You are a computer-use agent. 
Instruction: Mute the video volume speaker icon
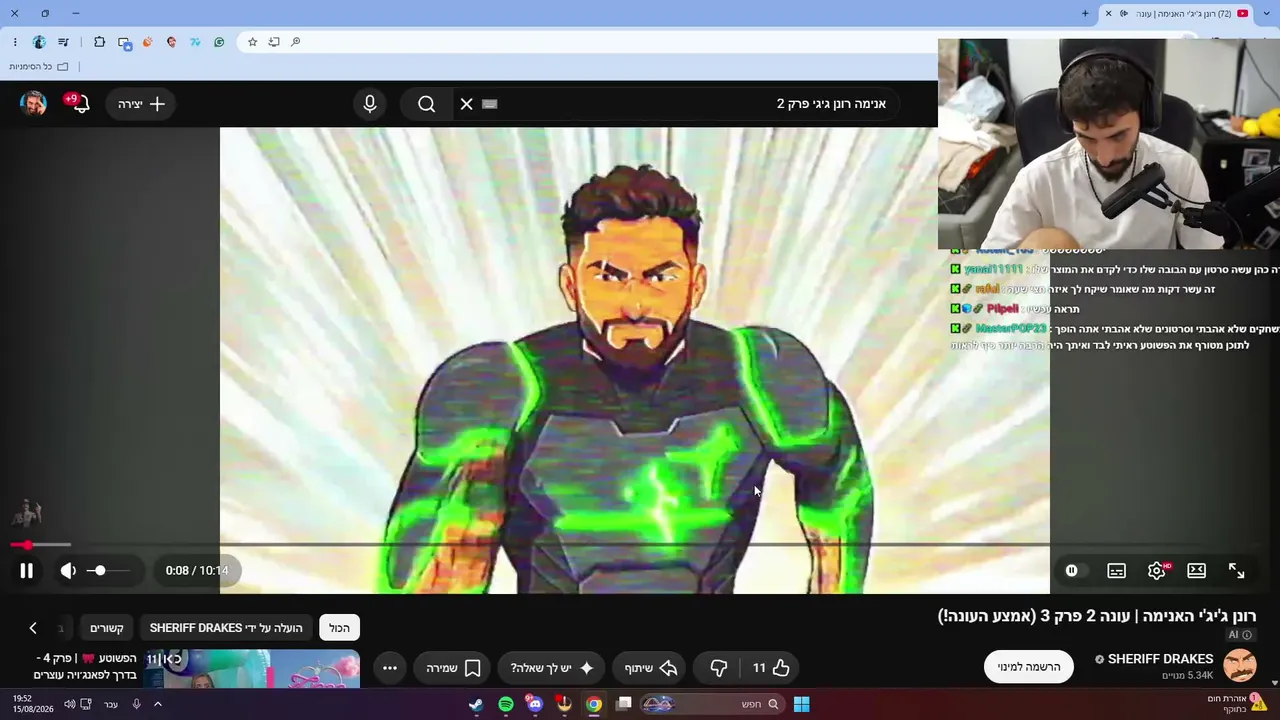[x=68, y=571]
